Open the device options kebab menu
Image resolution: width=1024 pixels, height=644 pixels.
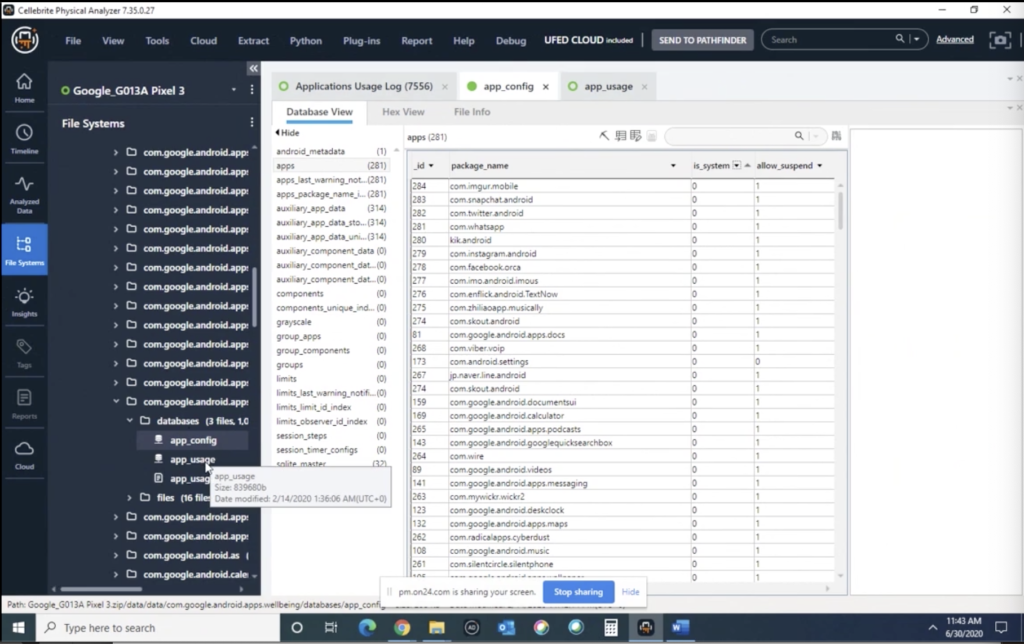252,89
